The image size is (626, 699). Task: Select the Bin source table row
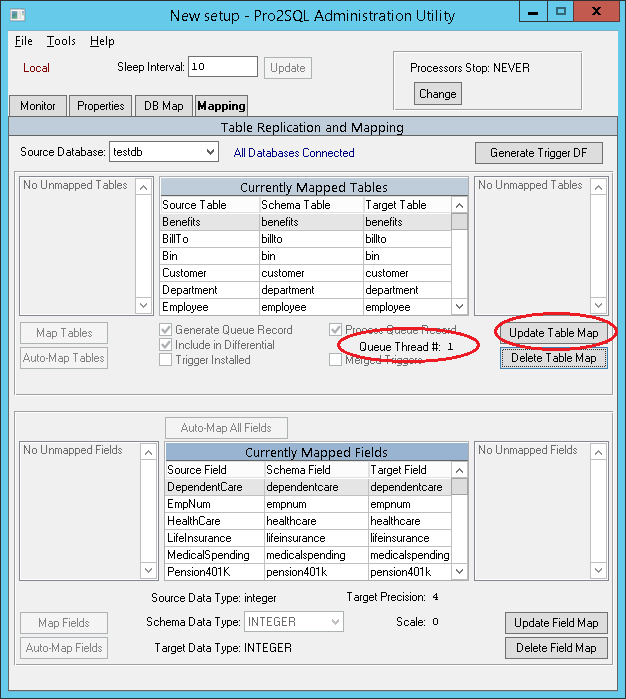pos(306,256)
